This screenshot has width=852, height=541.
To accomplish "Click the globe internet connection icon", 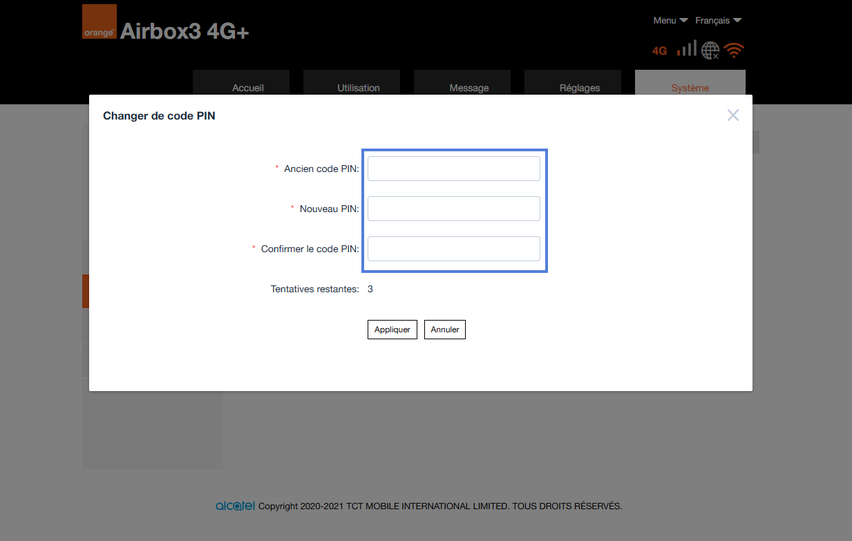I will 711,50.
